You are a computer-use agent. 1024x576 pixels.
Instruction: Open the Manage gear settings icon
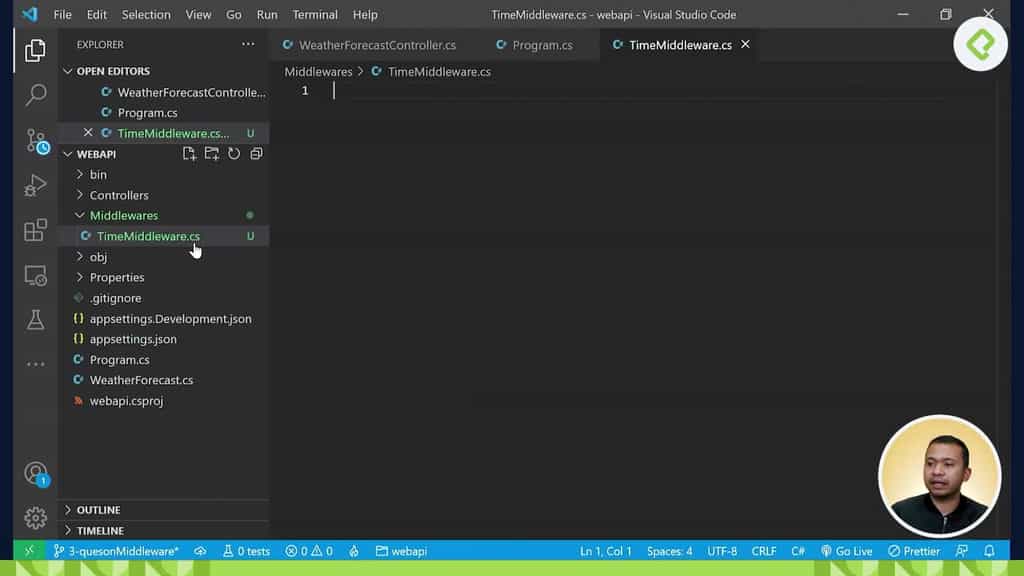[x=35, y=518]
